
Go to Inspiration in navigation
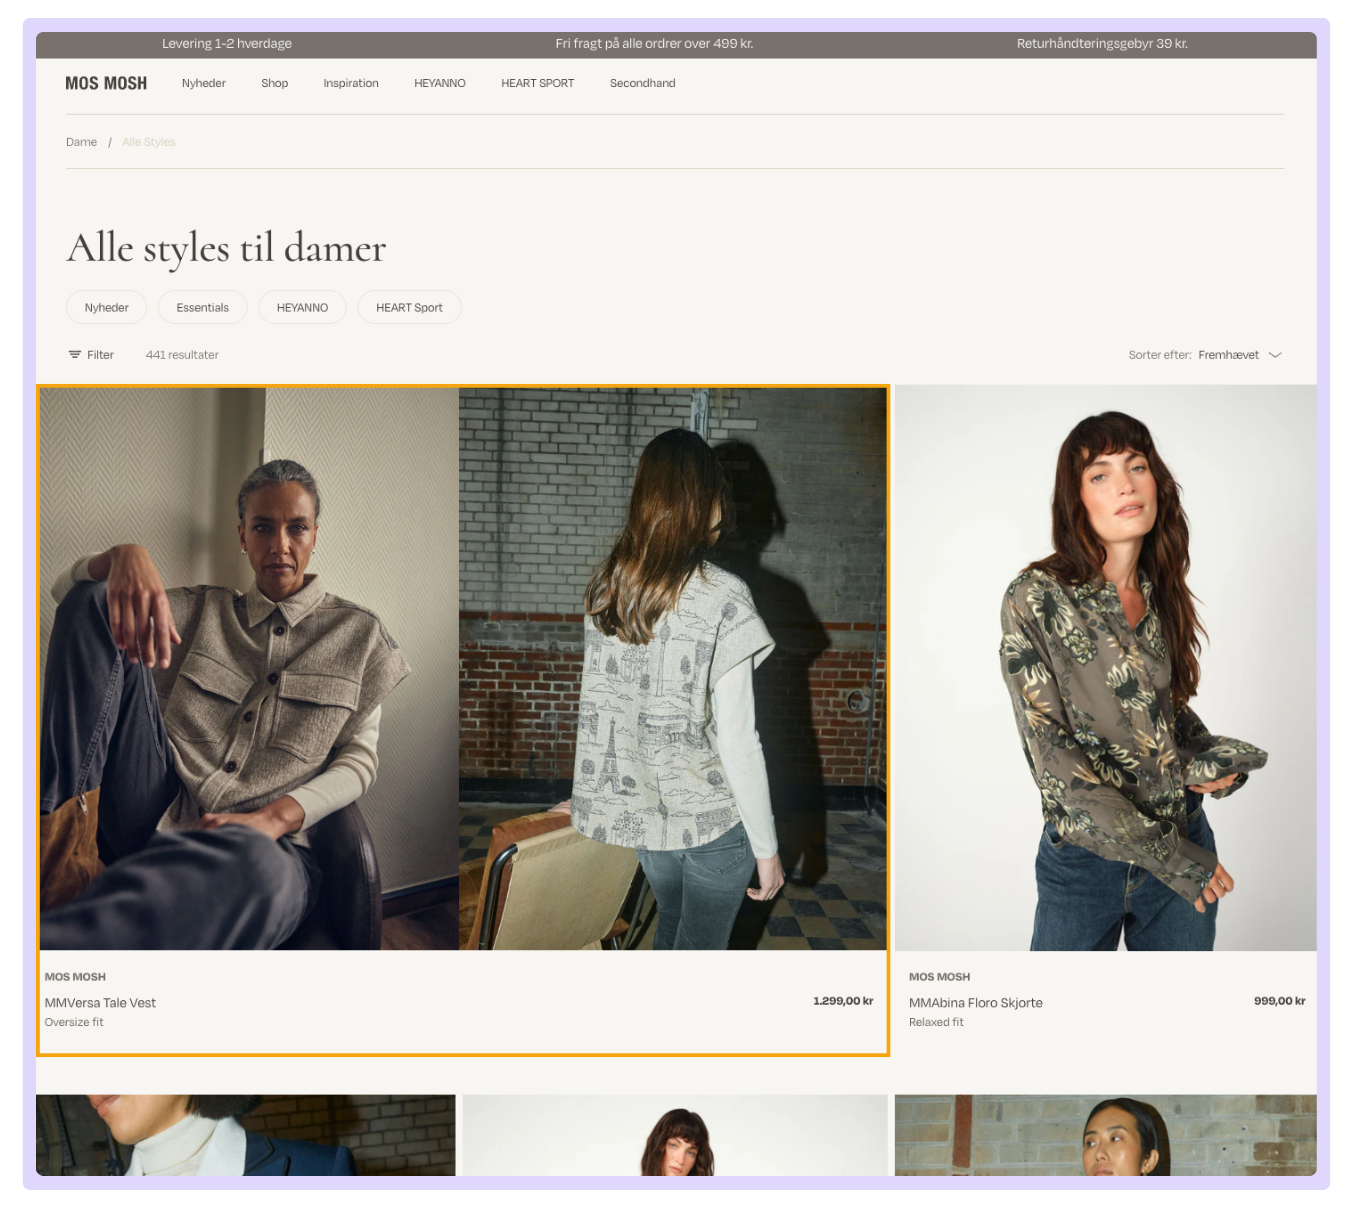tap(351, 84)
